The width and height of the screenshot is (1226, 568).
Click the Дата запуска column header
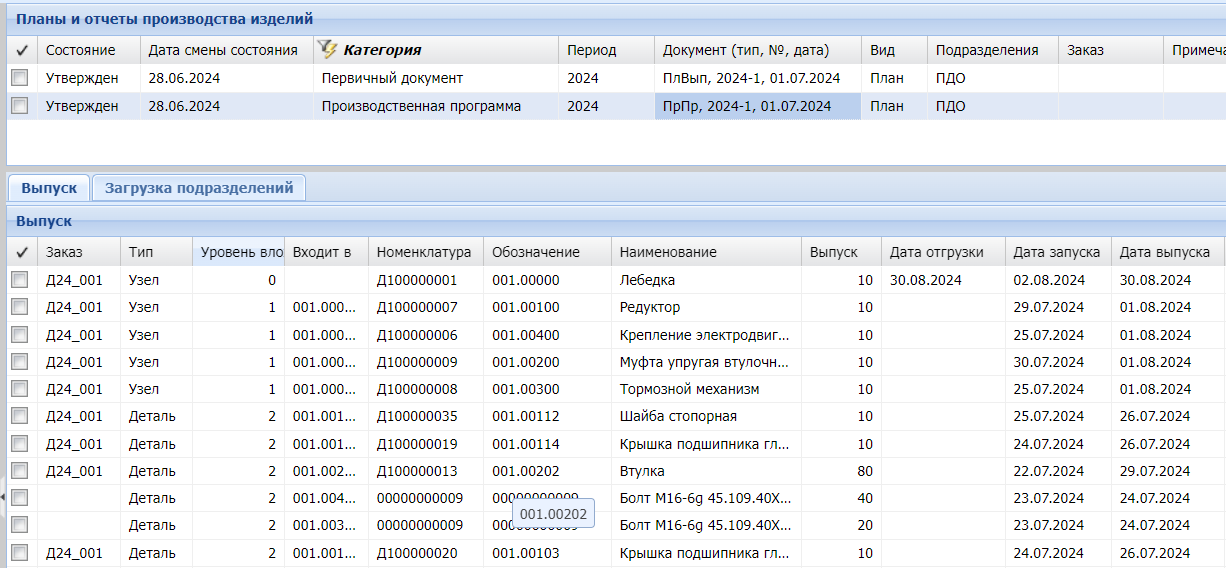(1056, 252)
